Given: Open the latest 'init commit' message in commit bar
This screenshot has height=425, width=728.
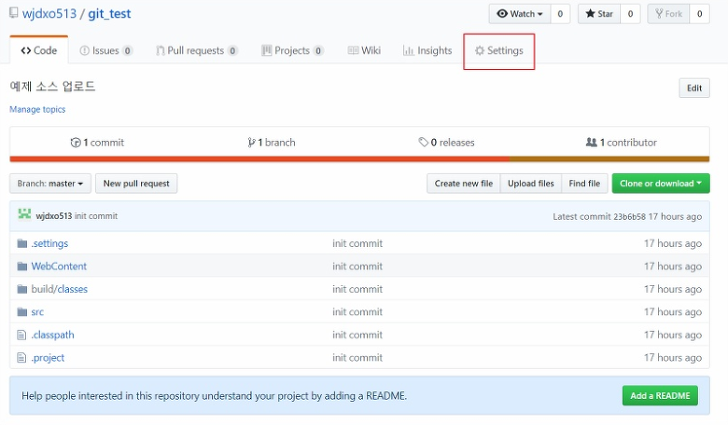Looking at the screenshot, I should click(96, 216).
